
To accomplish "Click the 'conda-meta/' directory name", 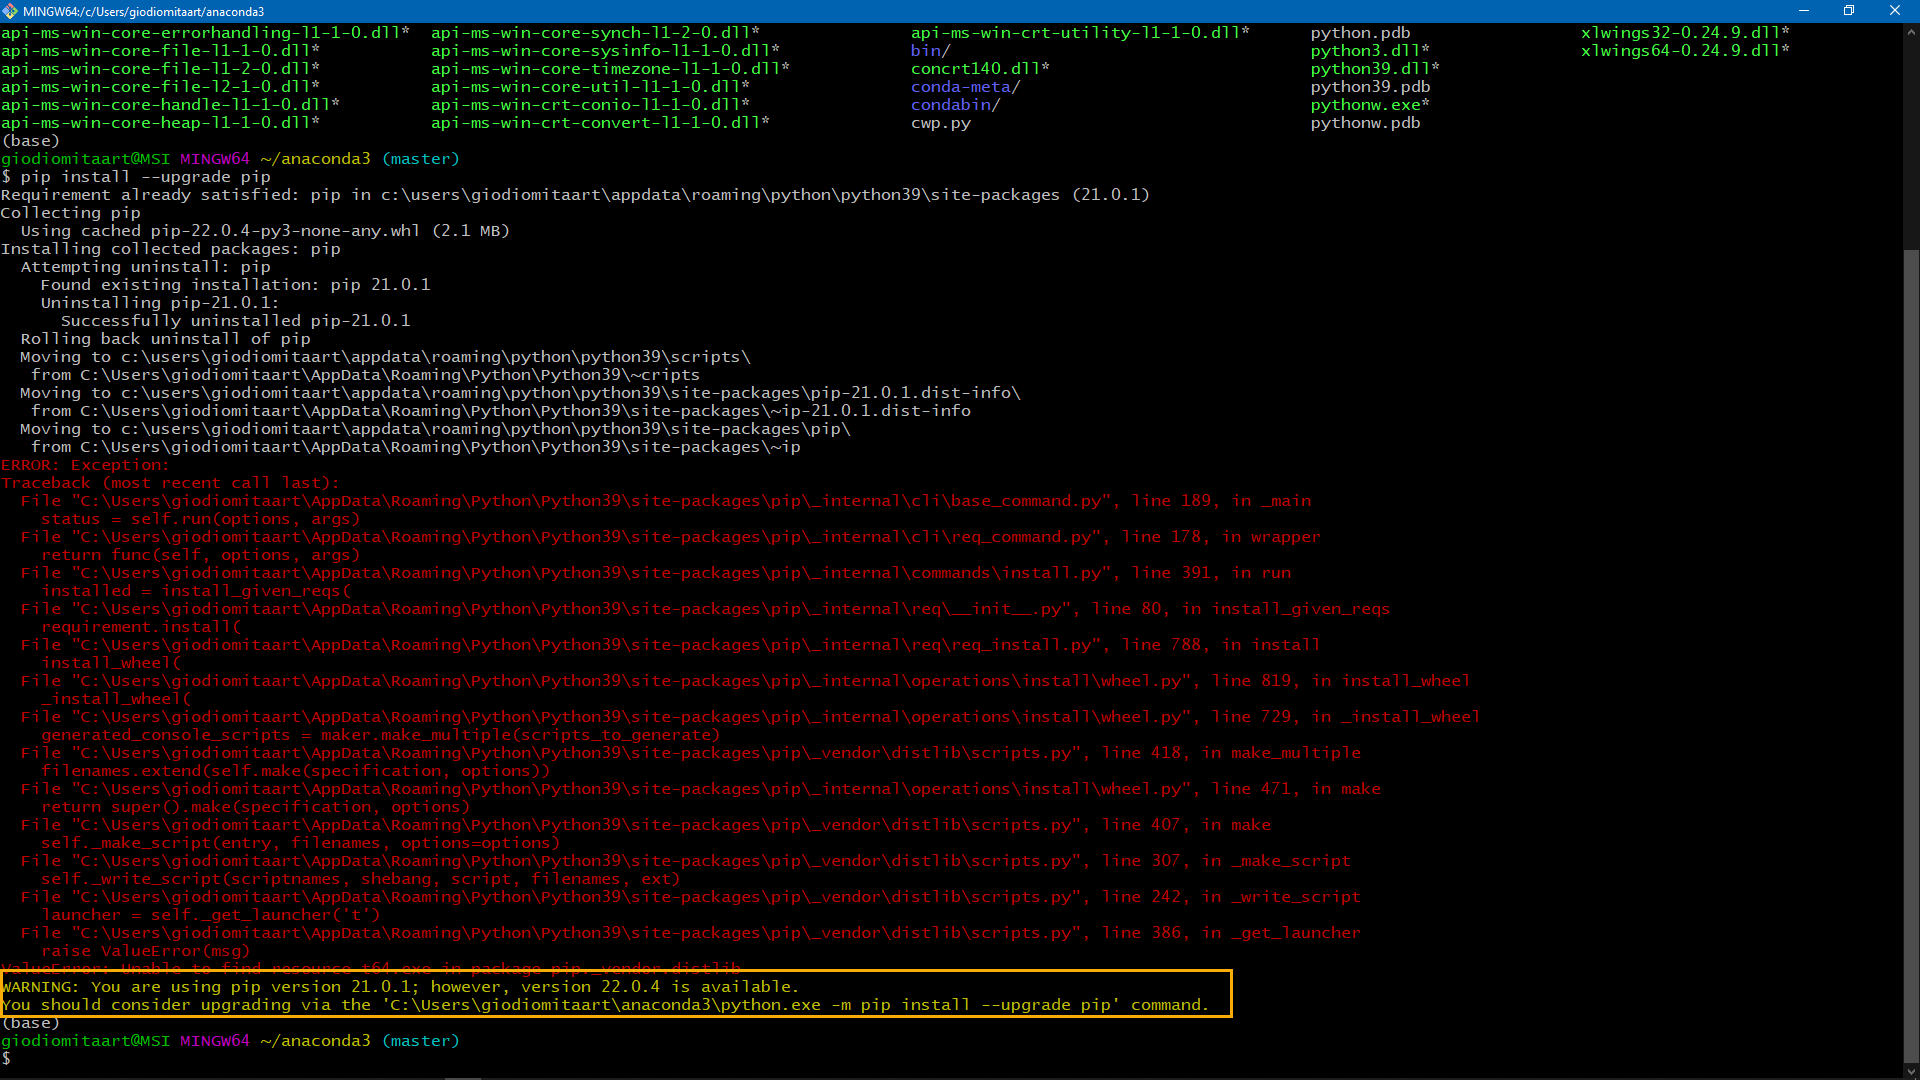I will tap(966, 87).
